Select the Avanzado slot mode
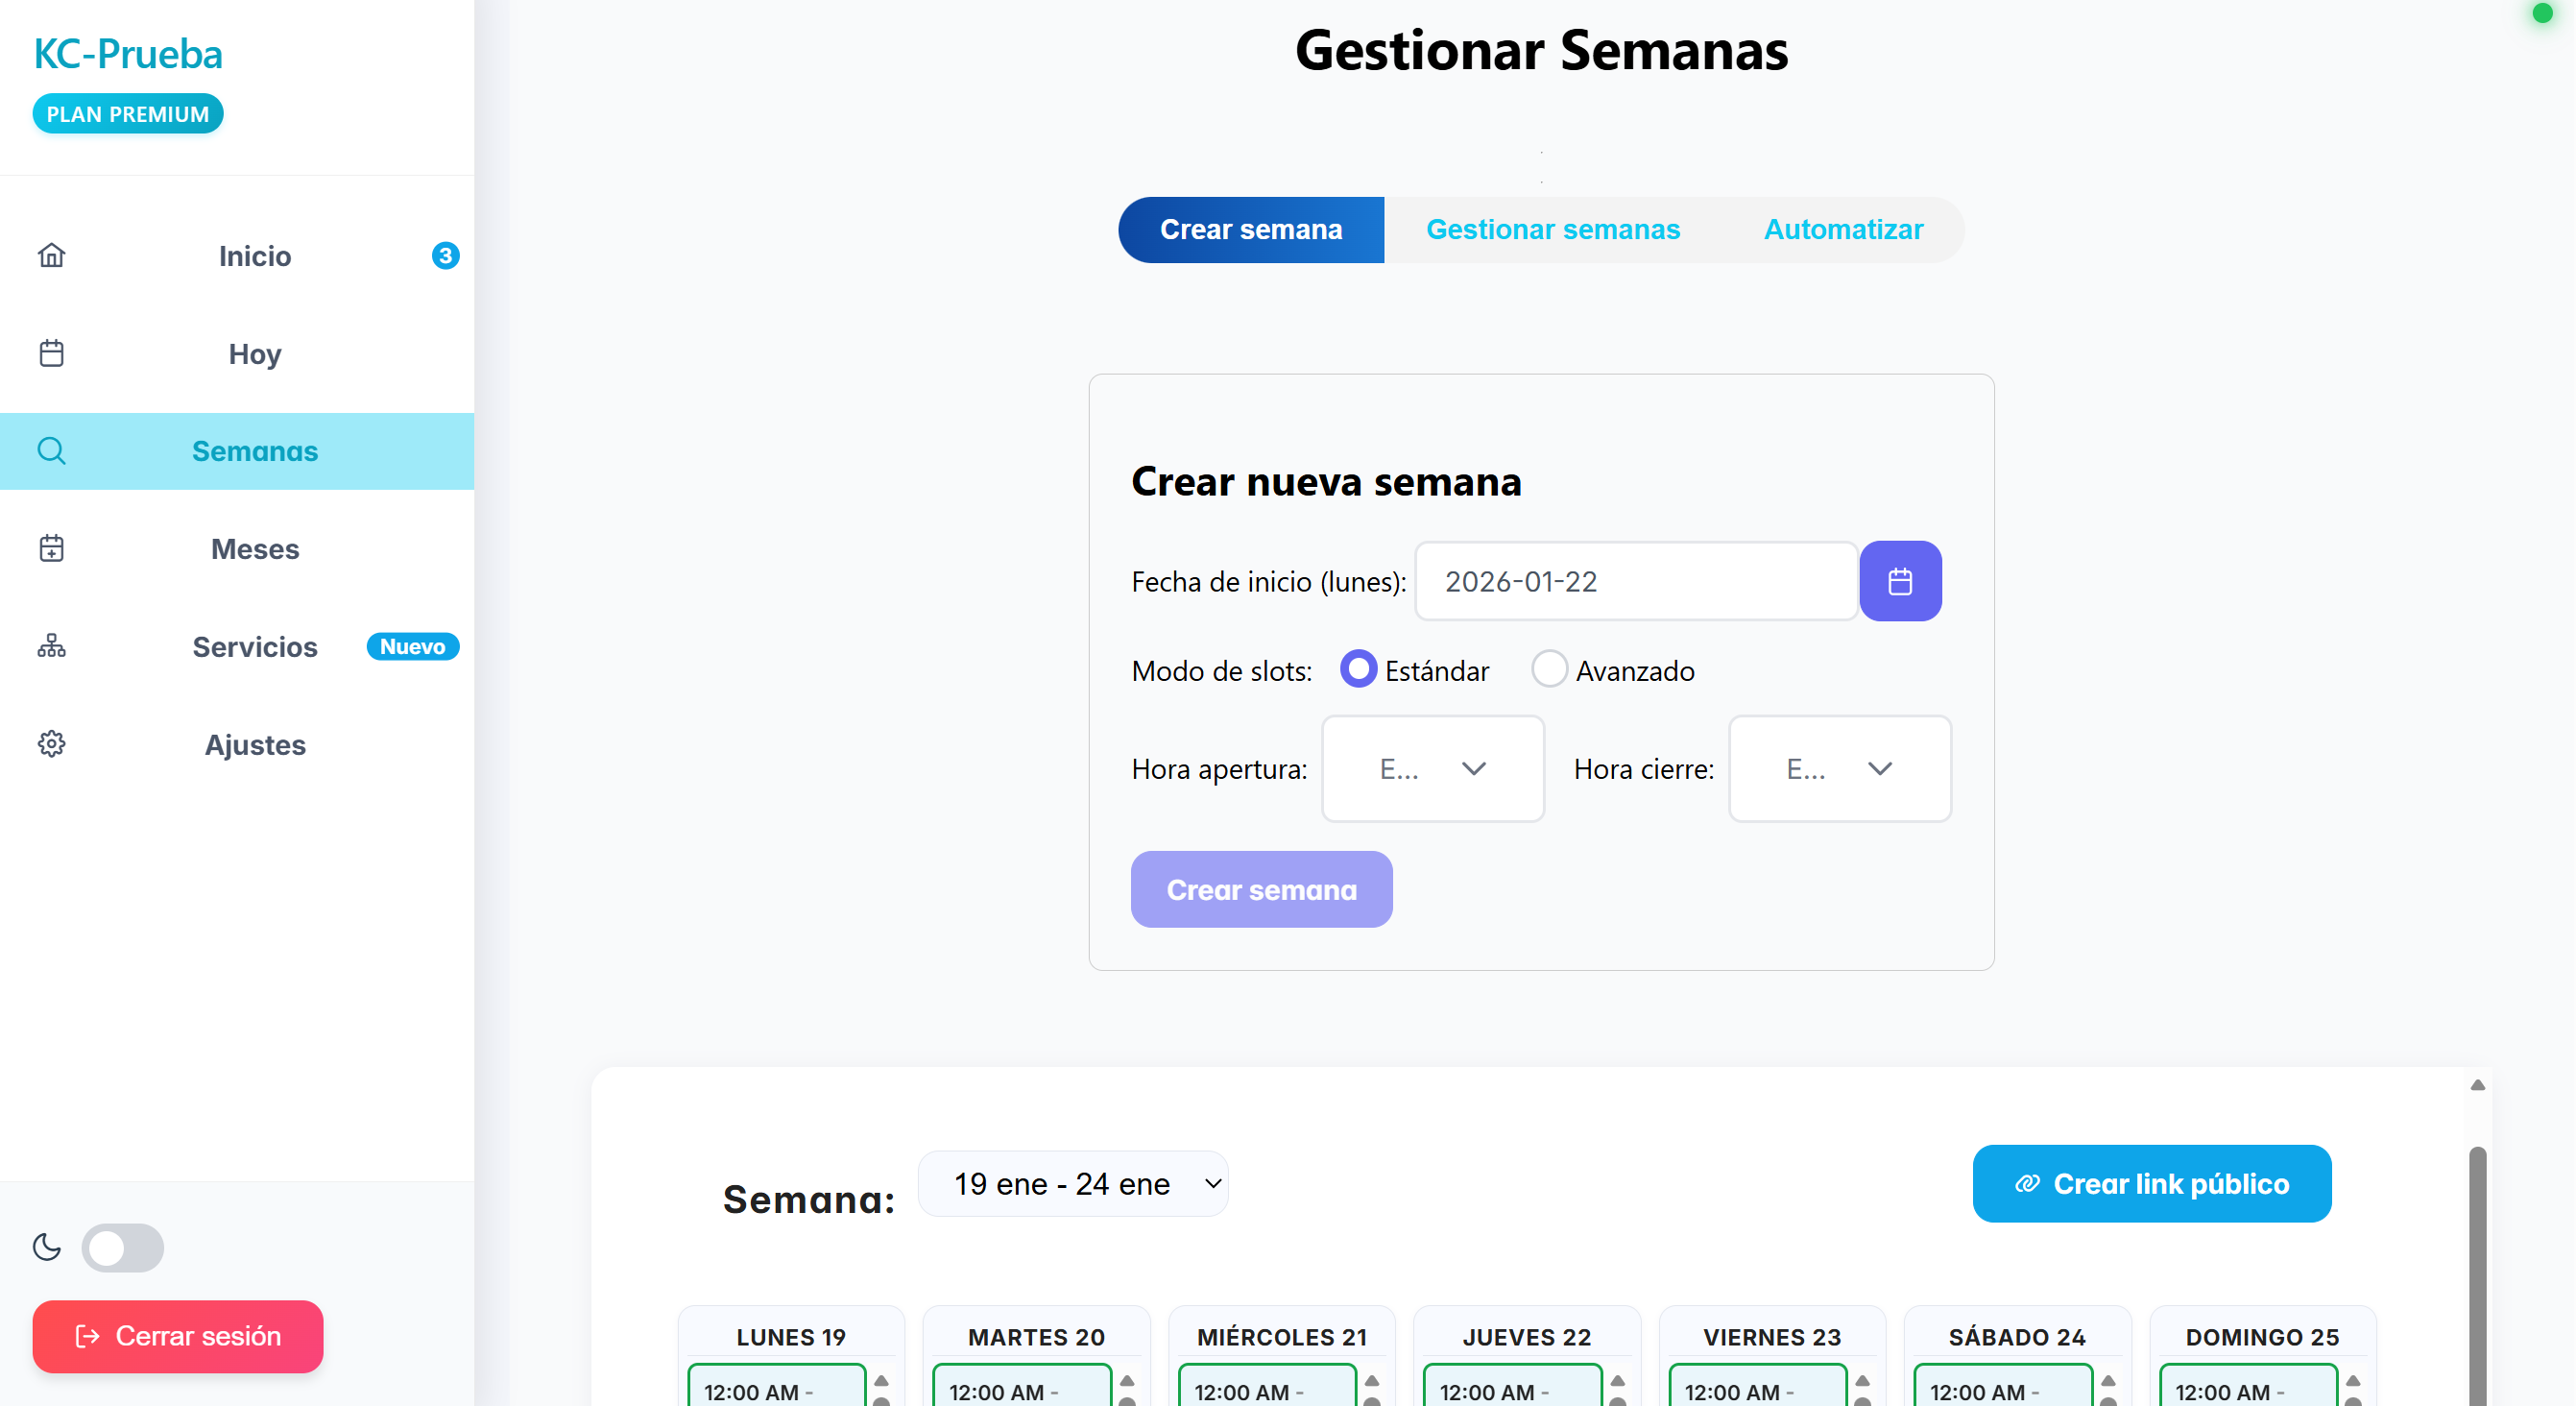 1549,670
